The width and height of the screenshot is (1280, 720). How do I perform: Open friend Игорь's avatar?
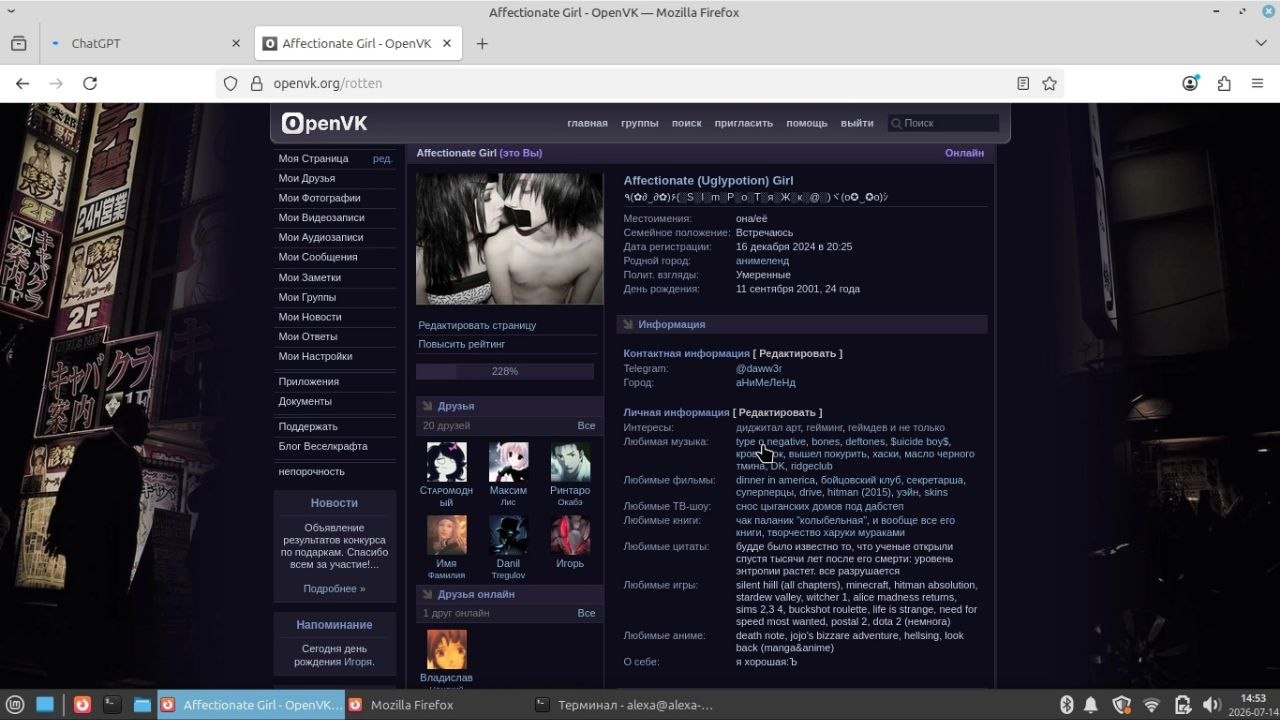tap(570, 535)
